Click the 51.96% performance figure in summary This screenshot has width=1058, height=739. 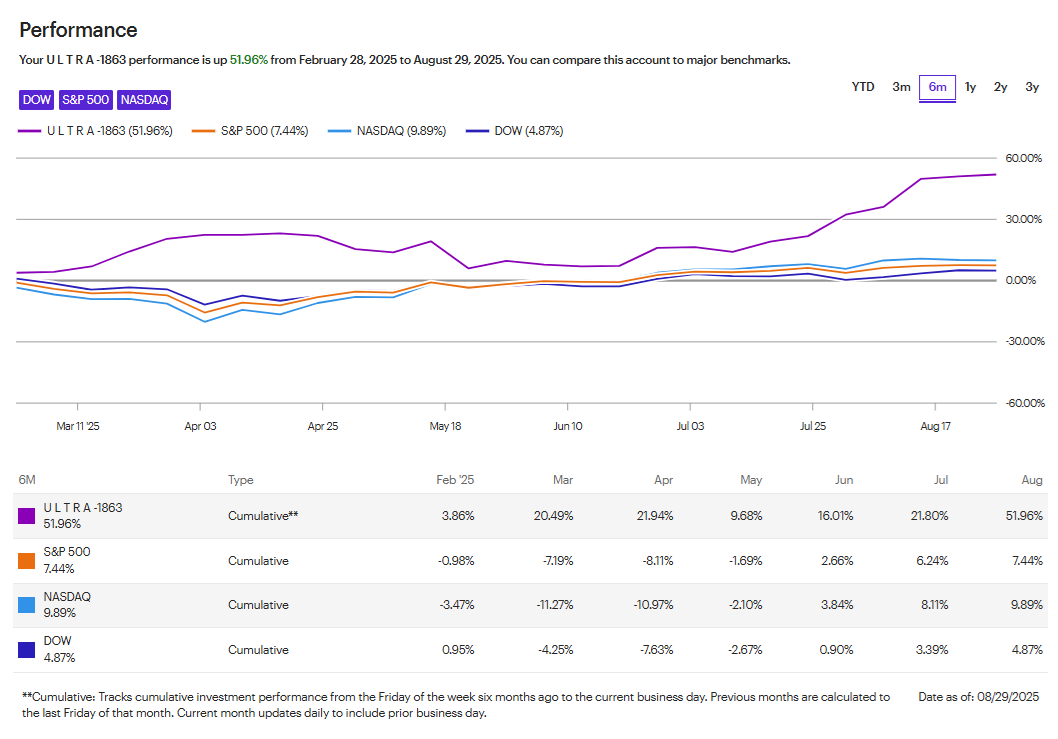point(249,60)
